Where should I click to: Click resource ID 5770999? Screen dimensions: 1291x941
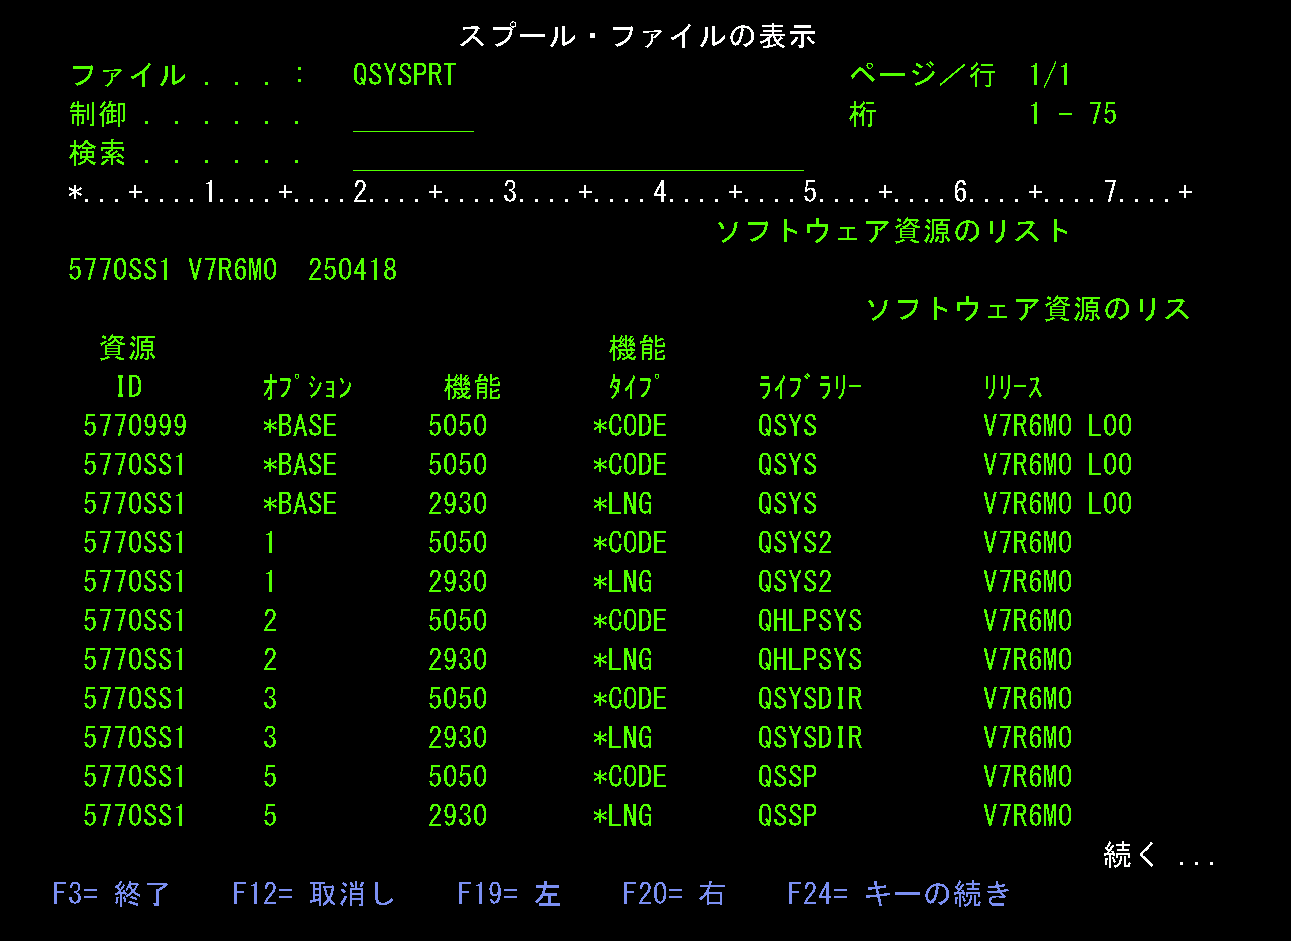[x=135, y=426]
